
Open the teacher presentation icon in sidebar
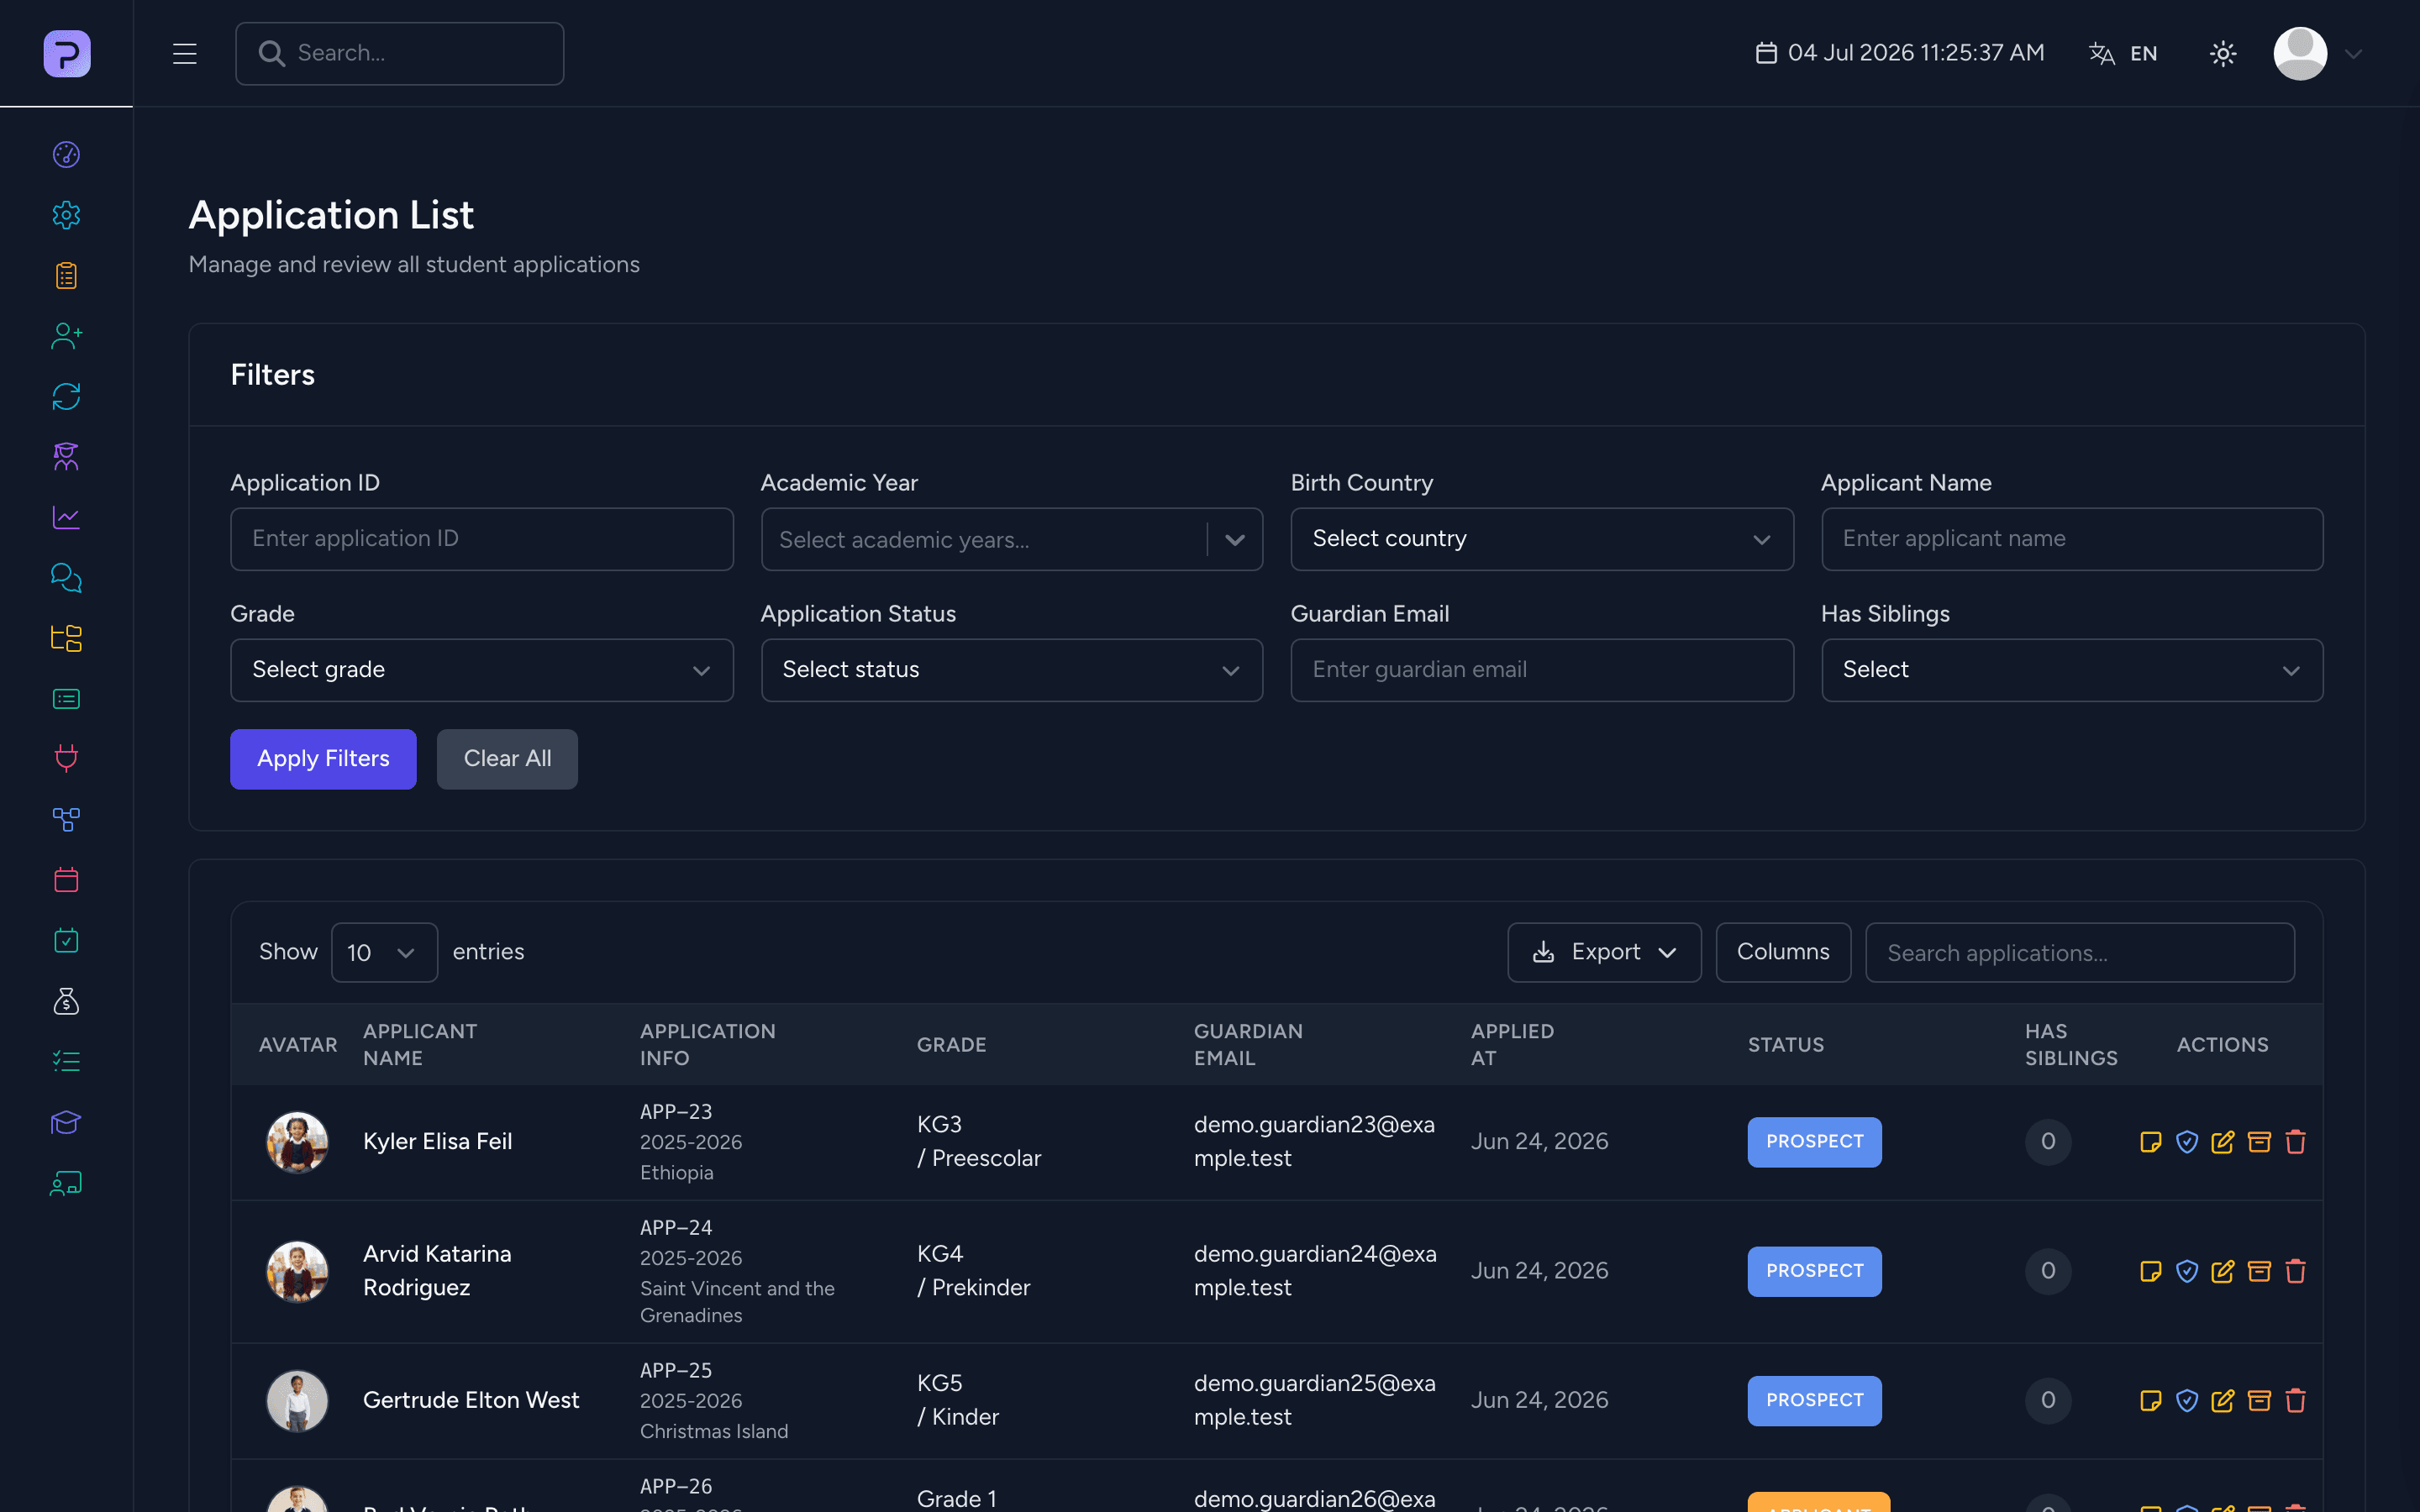pyautogui.click(x=66, y=1183)
